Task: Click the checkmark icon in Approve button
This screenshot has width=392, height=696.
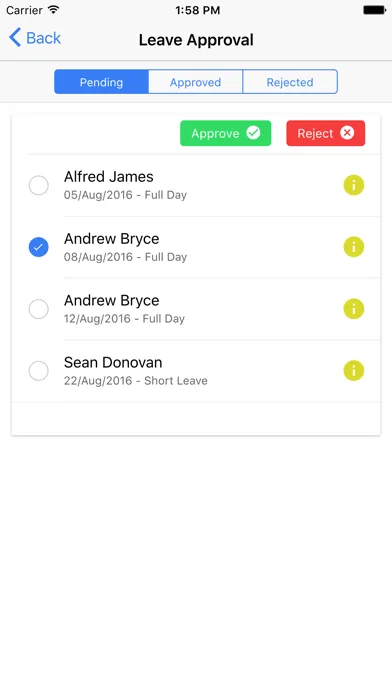Action: point(253,132)
